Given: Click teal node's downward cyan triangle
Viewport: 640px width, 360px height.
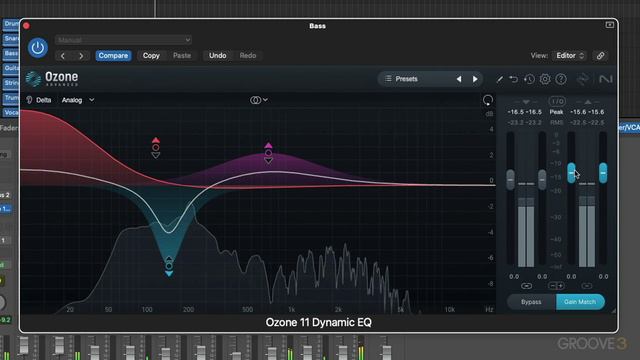Looking at the screenshot, I should (x=169, y=274).
